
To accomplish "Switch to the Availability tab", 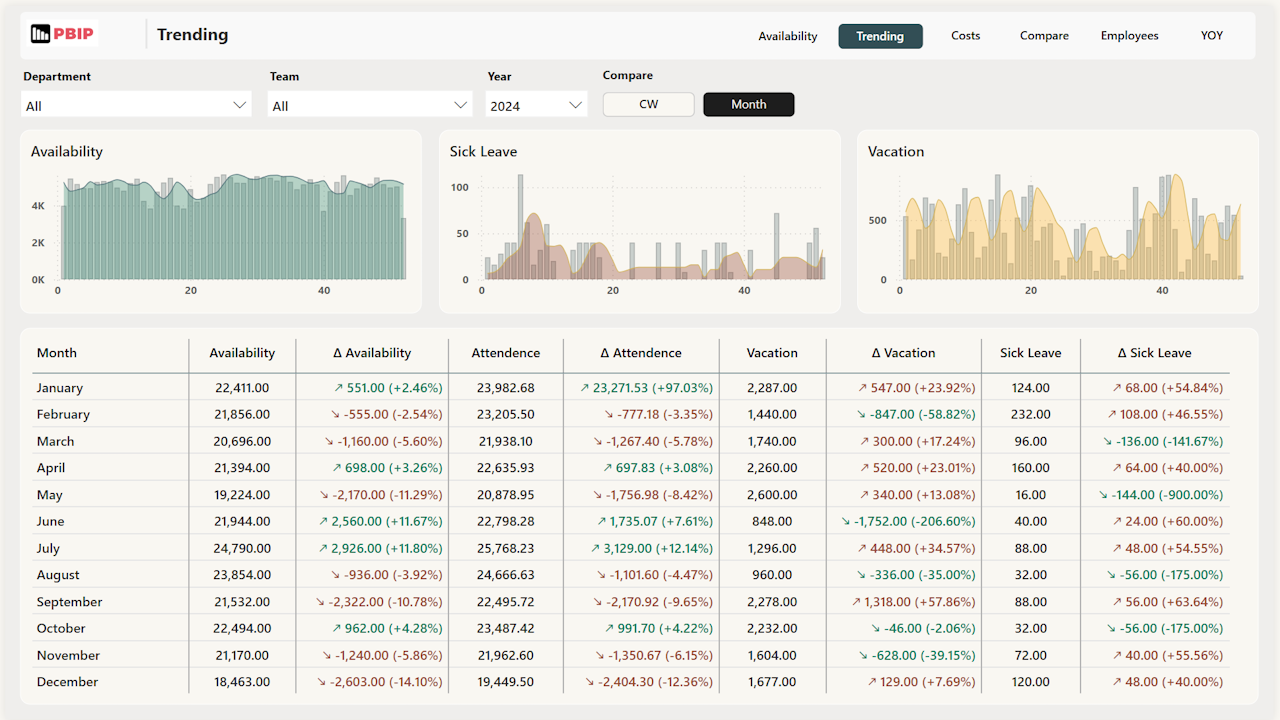I will click(787, 35).
